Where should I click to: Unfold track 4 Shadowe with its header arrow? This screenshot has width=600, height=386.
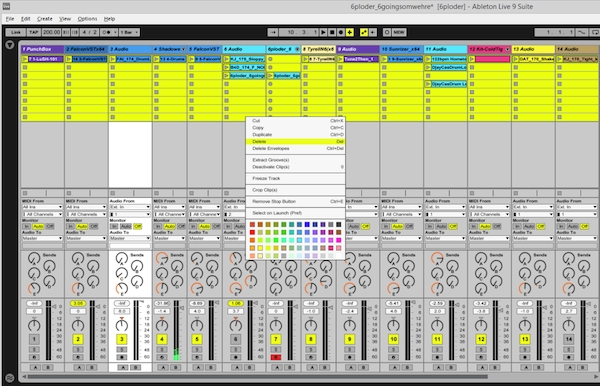184,49
